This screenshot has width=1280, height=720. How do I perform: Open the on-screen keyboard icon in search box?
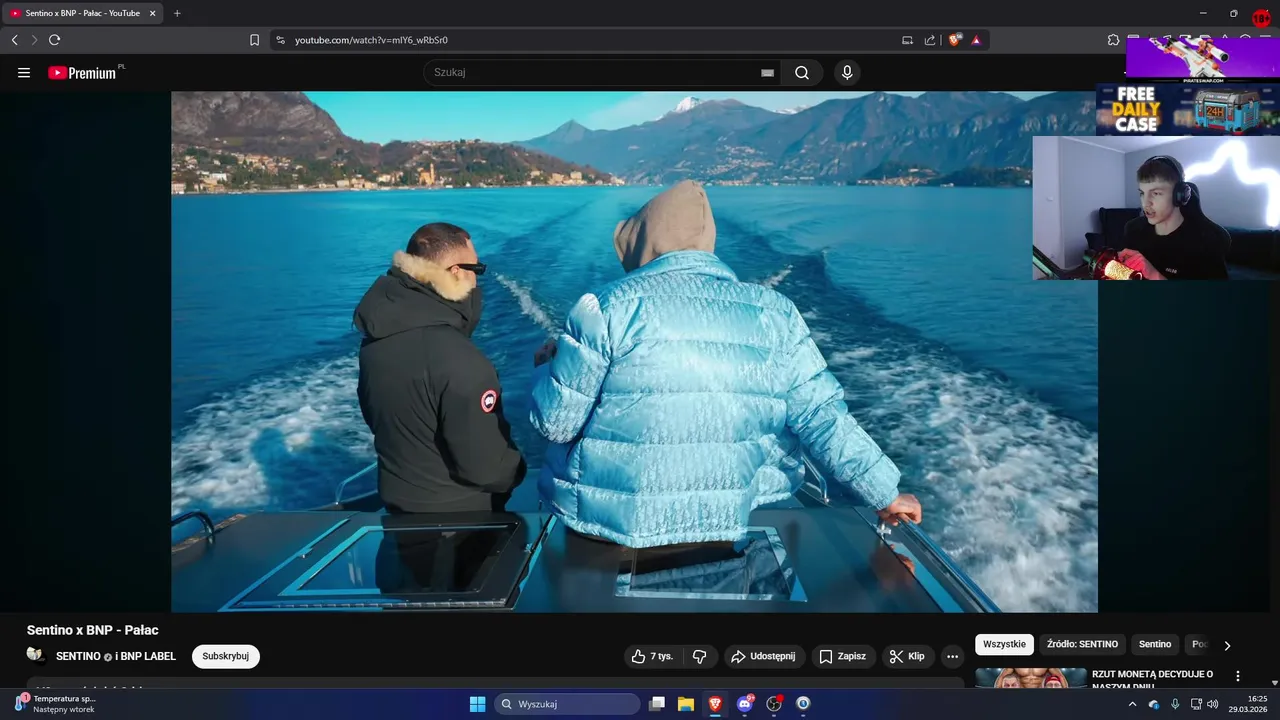pos(767,73)
